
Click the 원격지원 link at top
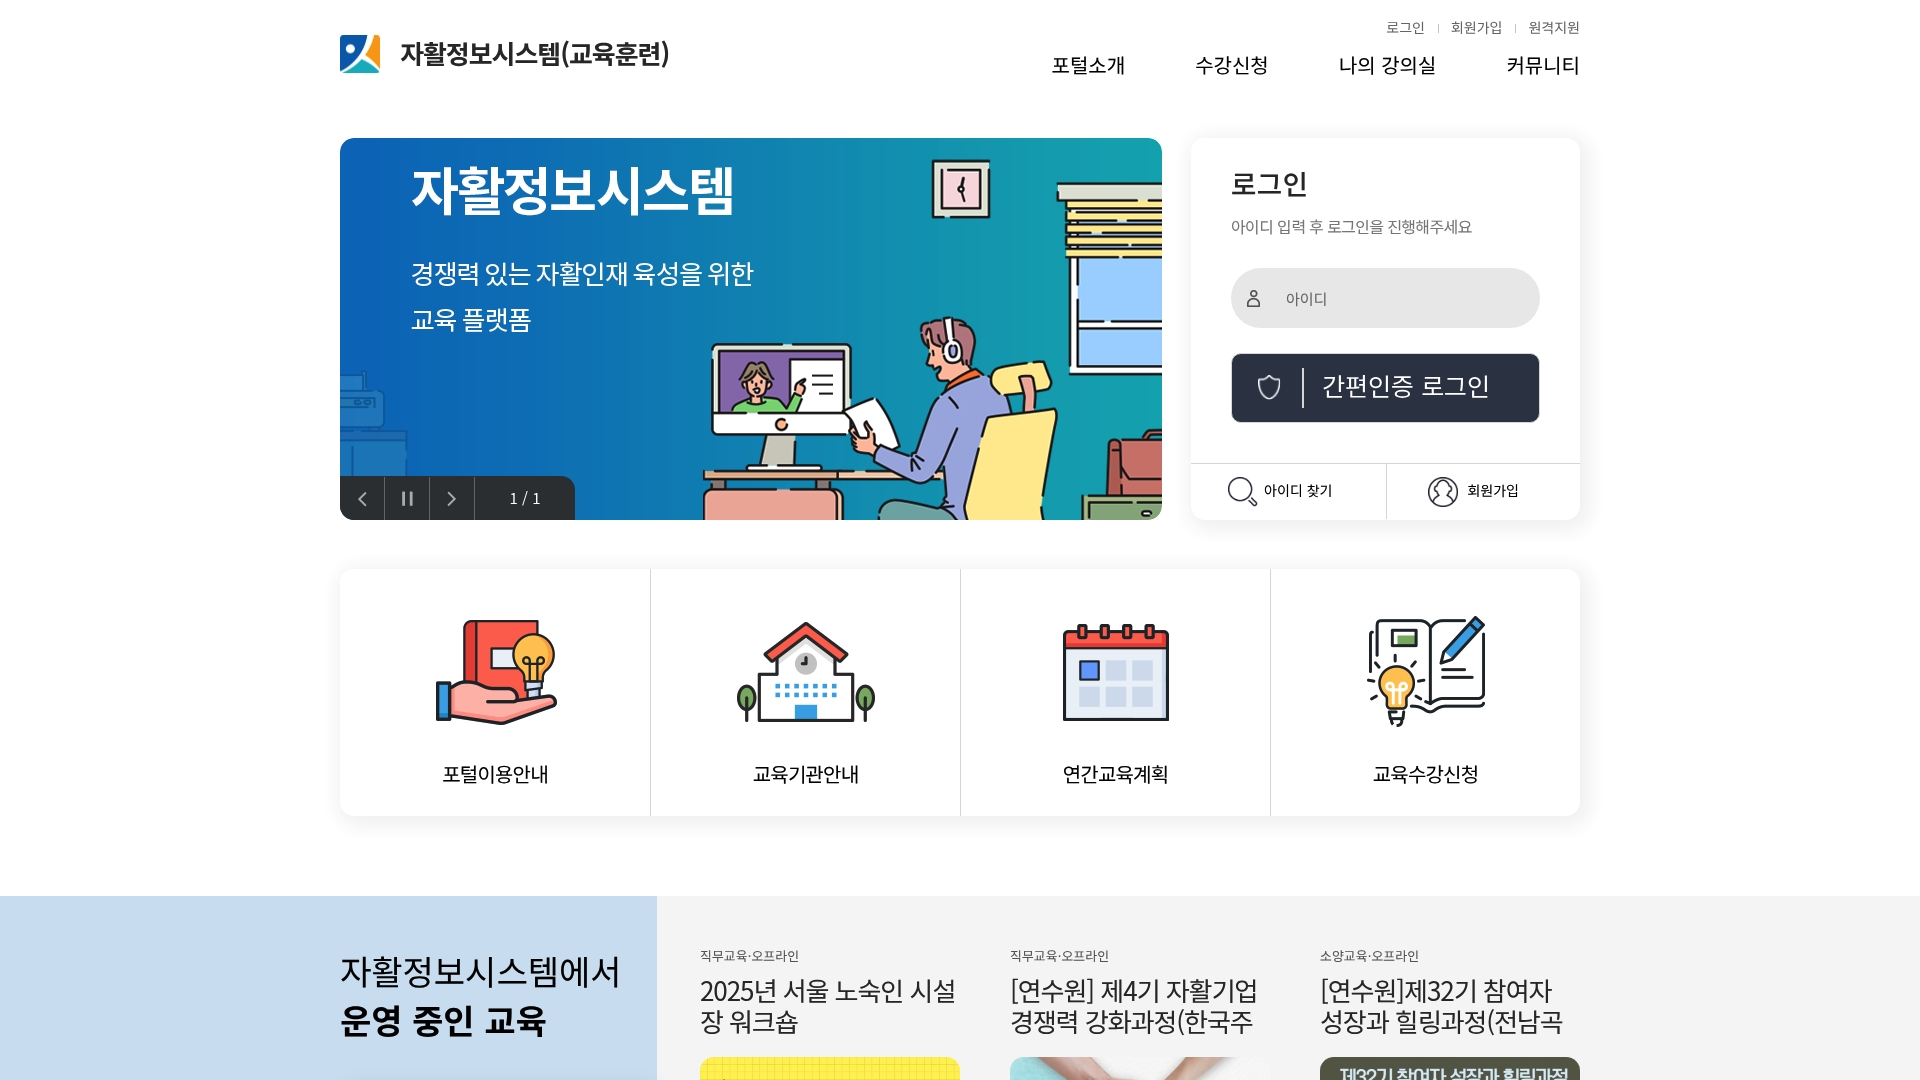pos(1554,28)
